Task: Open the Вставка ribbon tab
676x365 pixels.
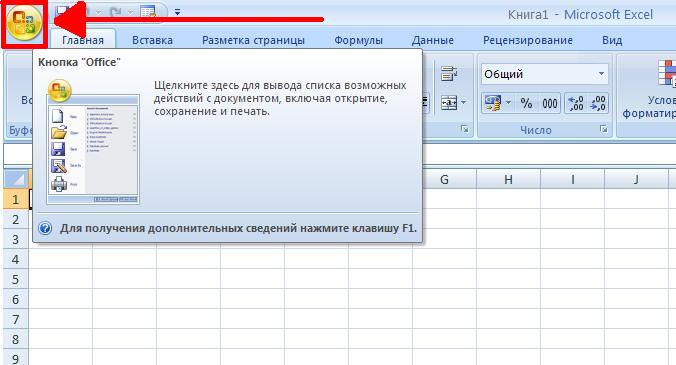Action: [152, 40]
